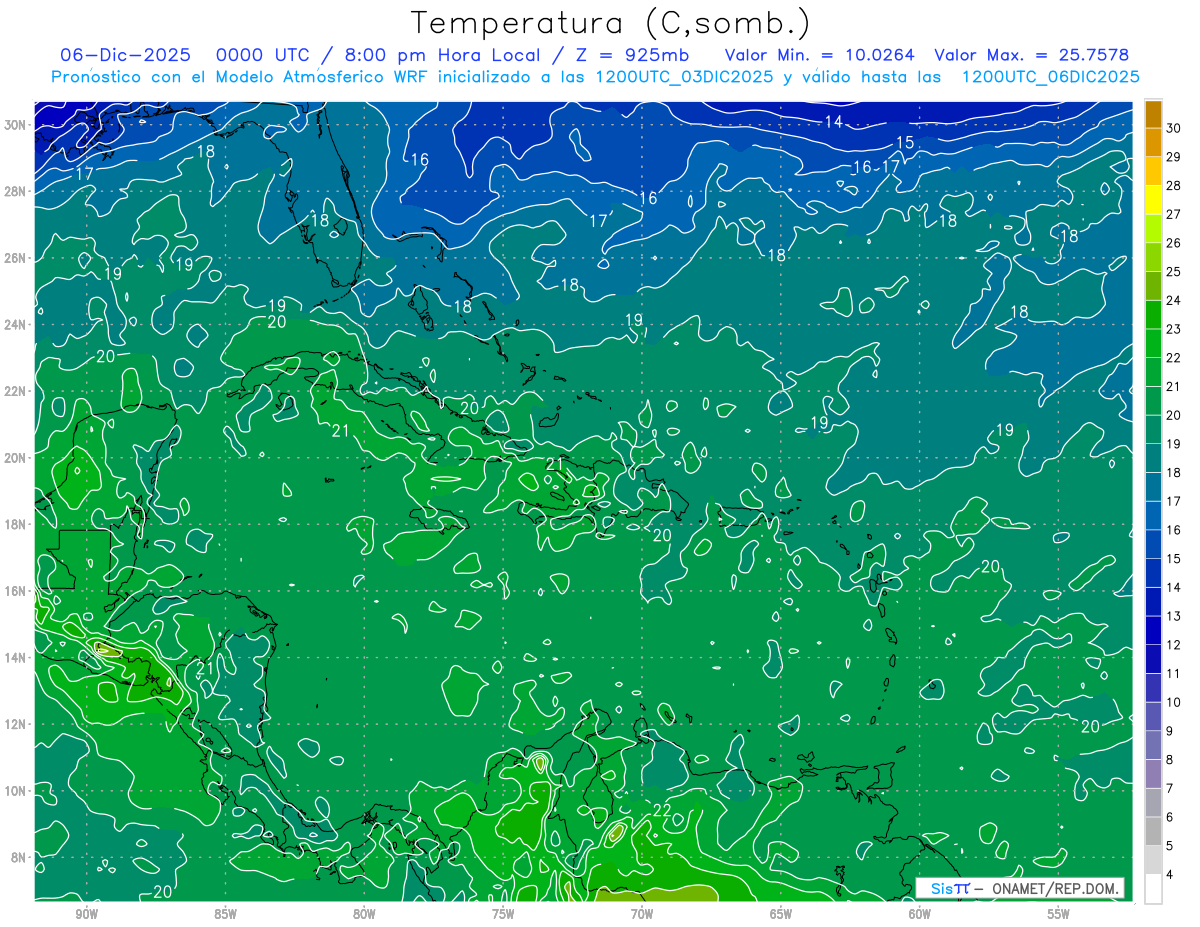The height and width of the screenshot is (927, 1200).
Task: Click the colorbar value 30
Action: pyautogui.click(x=1173, y=128)
